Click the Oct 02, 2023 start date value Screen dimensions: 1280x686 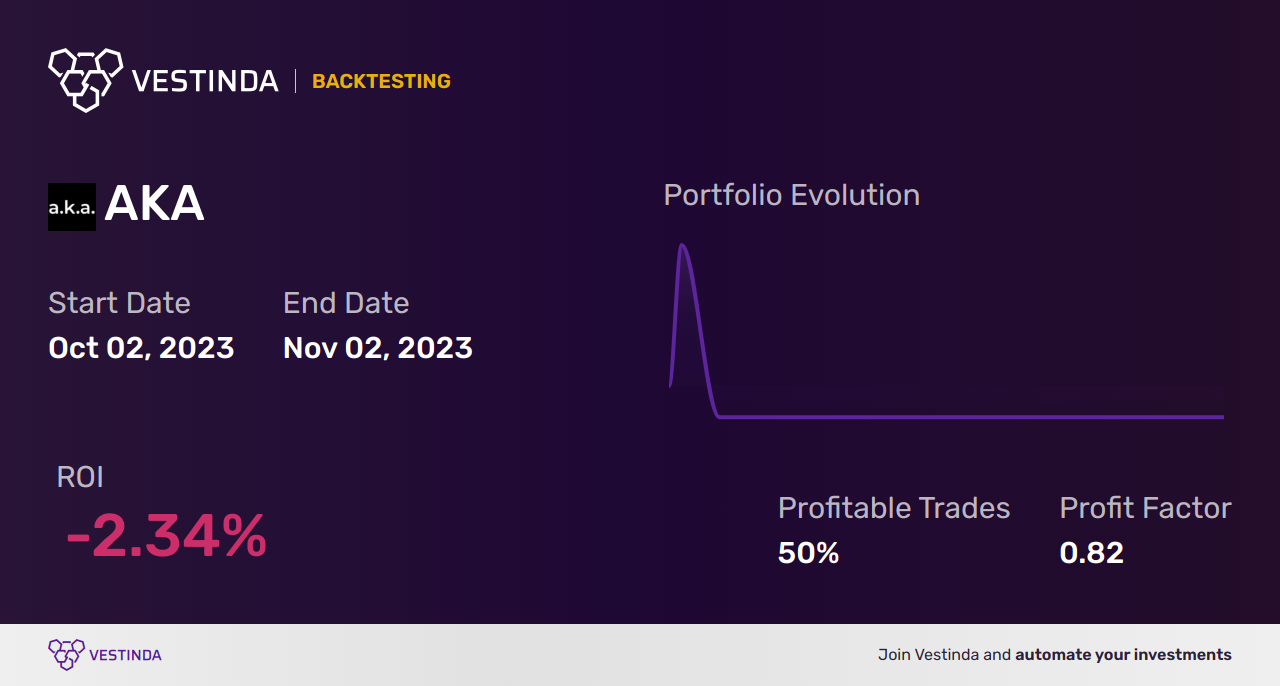click(x=141, y=347)
